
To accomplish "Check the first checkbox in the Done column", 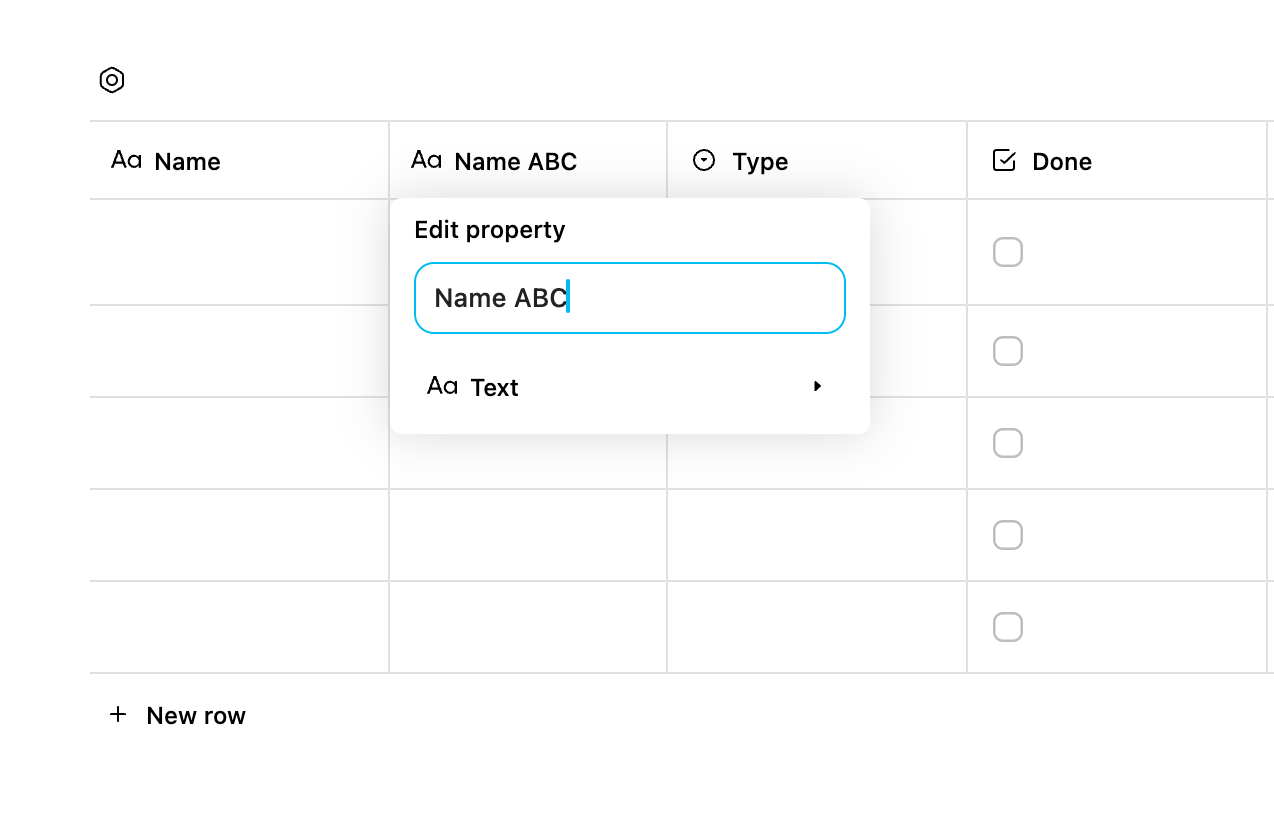I will [x=1007, y=252].
